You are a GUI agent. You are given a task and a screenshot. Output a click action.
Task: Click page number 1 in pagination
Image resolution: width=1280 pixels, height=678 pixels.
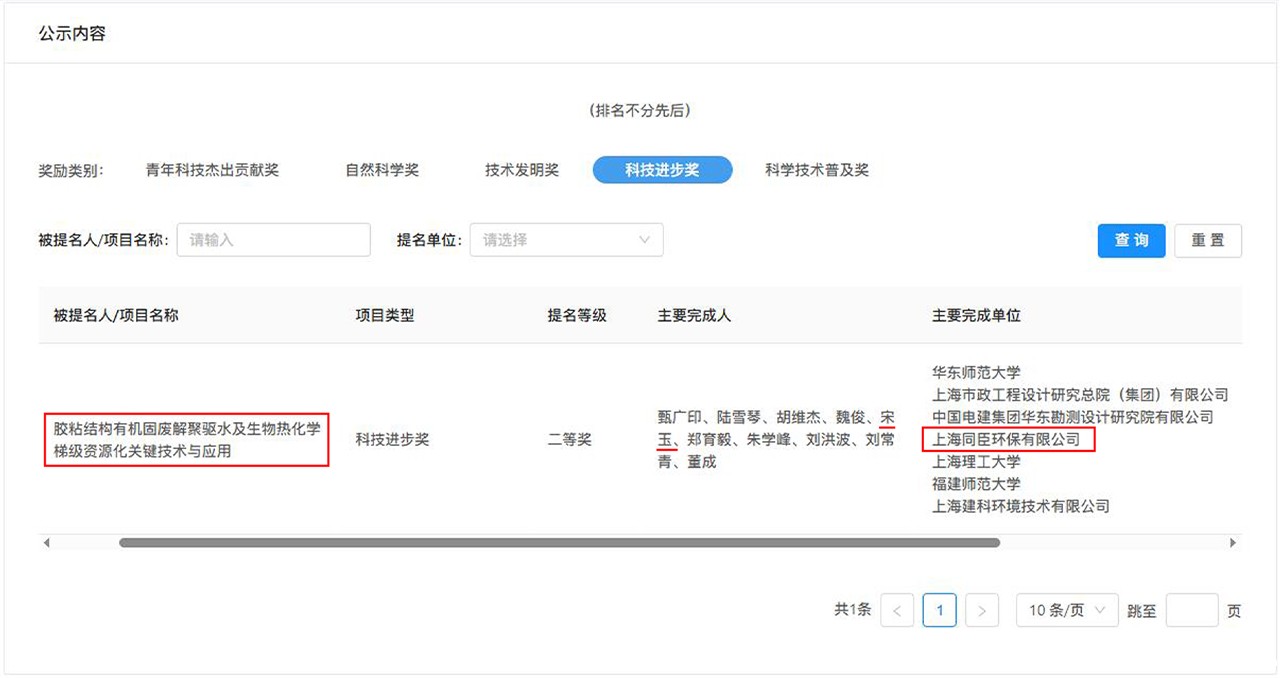[x=940, y=610]
